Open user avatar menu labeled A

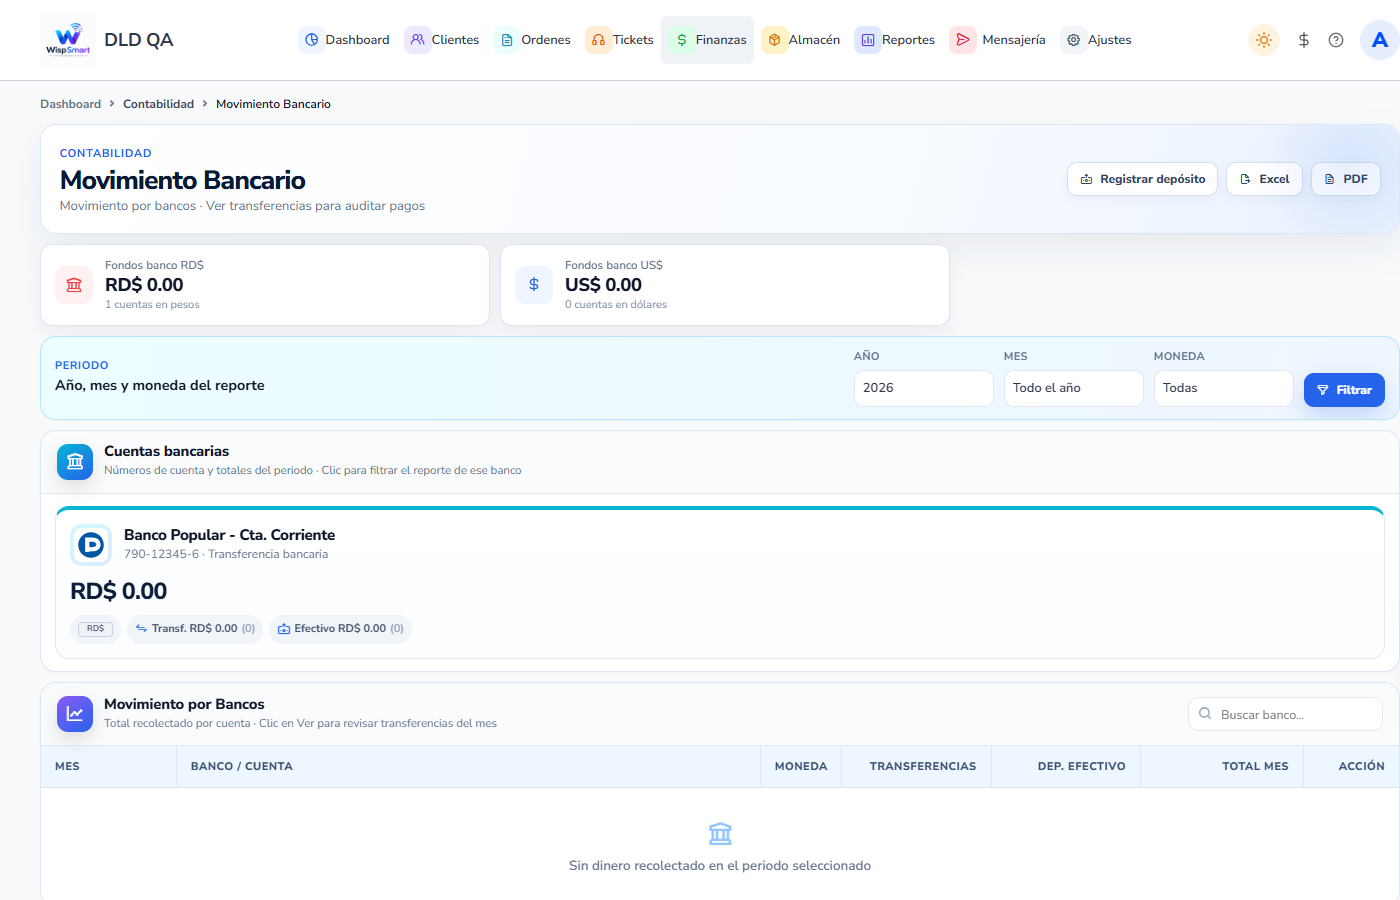(1380, 40)
